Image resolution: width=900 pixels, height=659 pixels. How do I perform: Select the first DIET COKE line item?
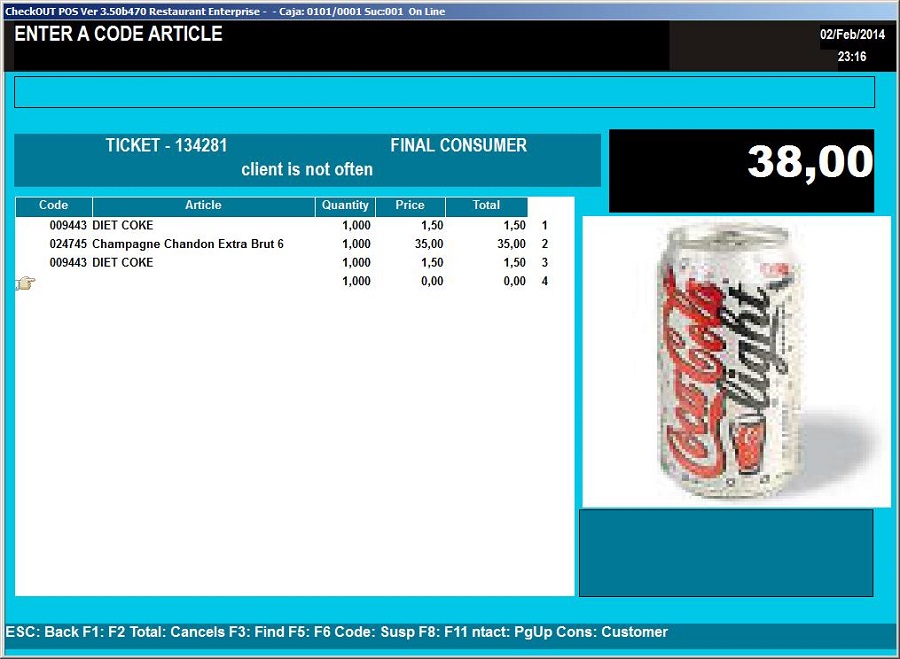coord(122,226)
